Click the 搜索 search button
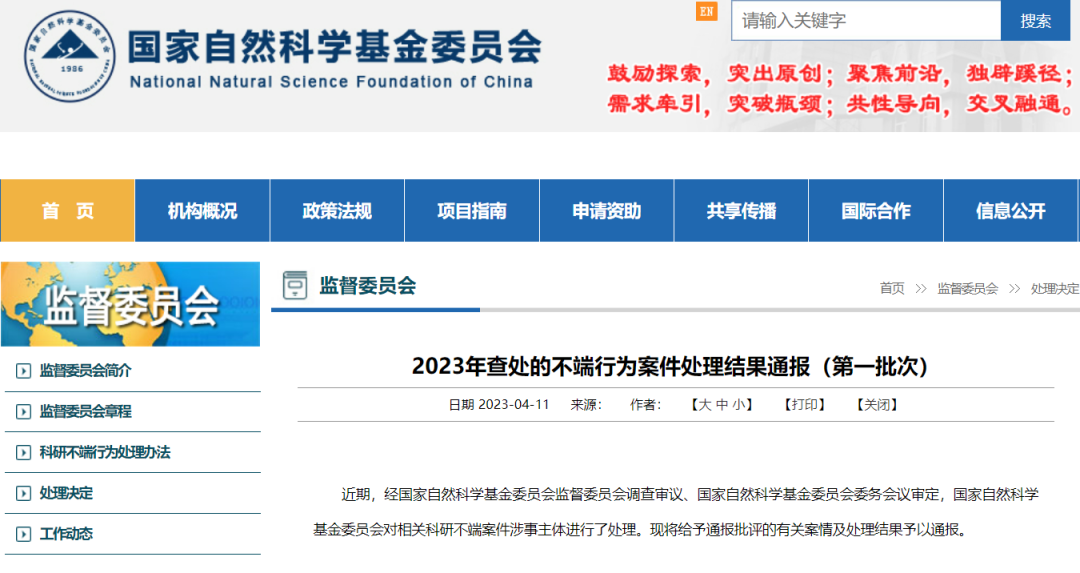The image size is (1080, 573). (1036, 21)
